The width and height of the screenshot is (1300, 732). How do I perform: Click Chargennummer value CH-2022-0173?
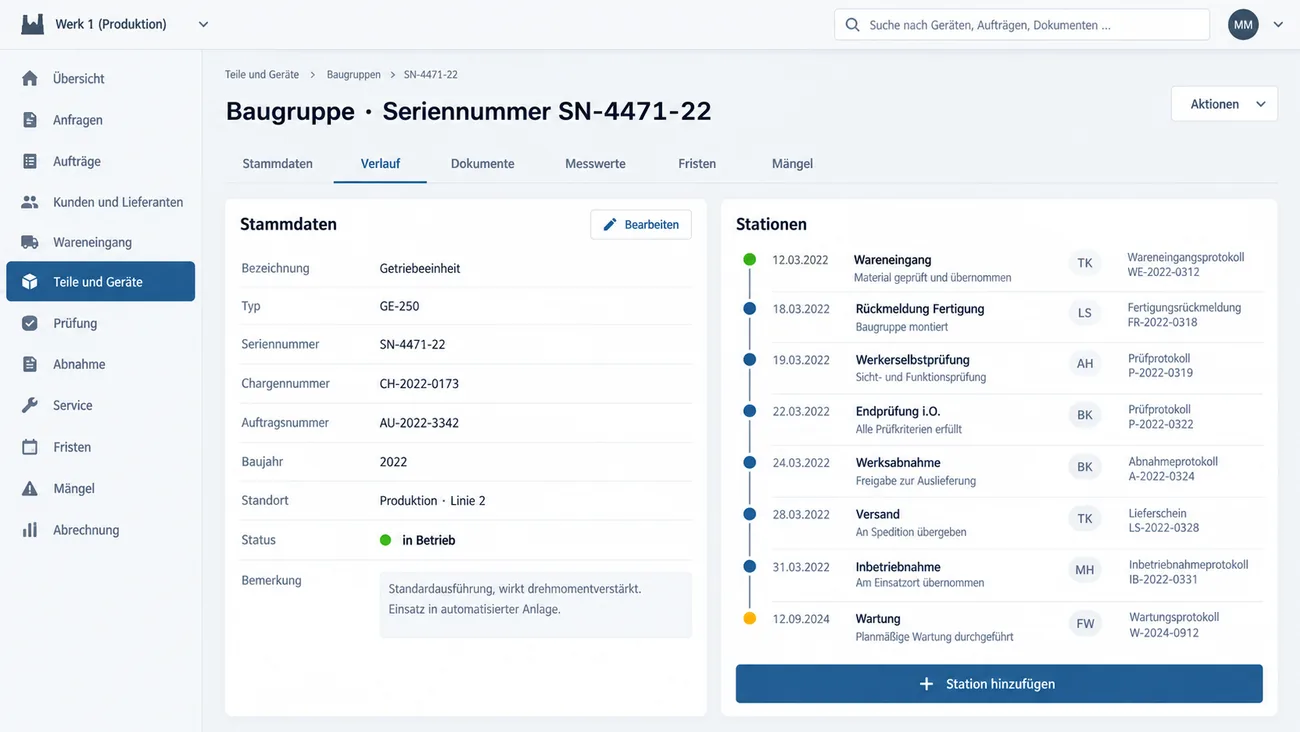click(x=419, y=384)
